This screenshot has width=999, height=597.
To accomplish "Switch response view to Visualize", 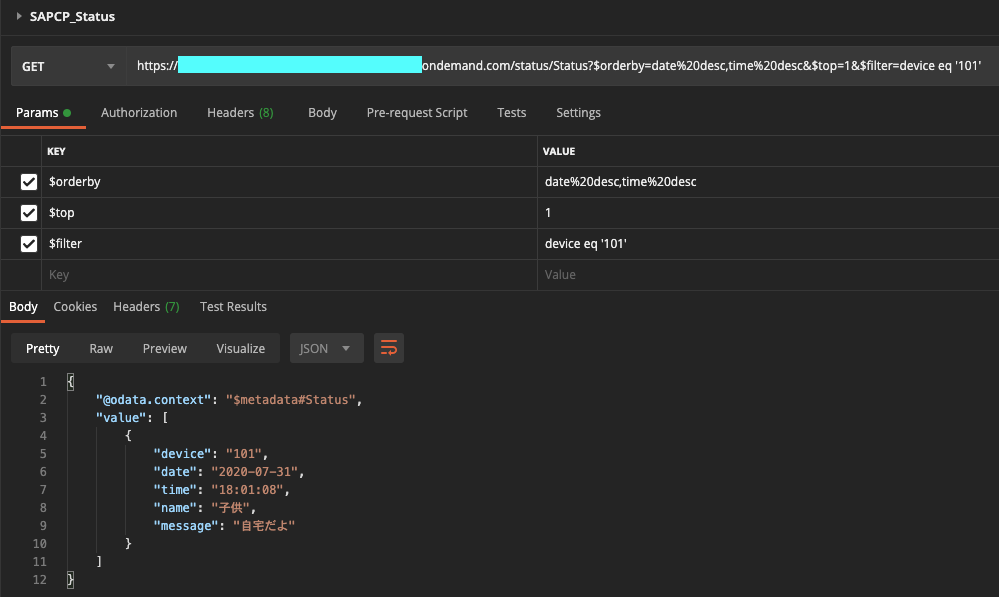I will pos(240,349).
